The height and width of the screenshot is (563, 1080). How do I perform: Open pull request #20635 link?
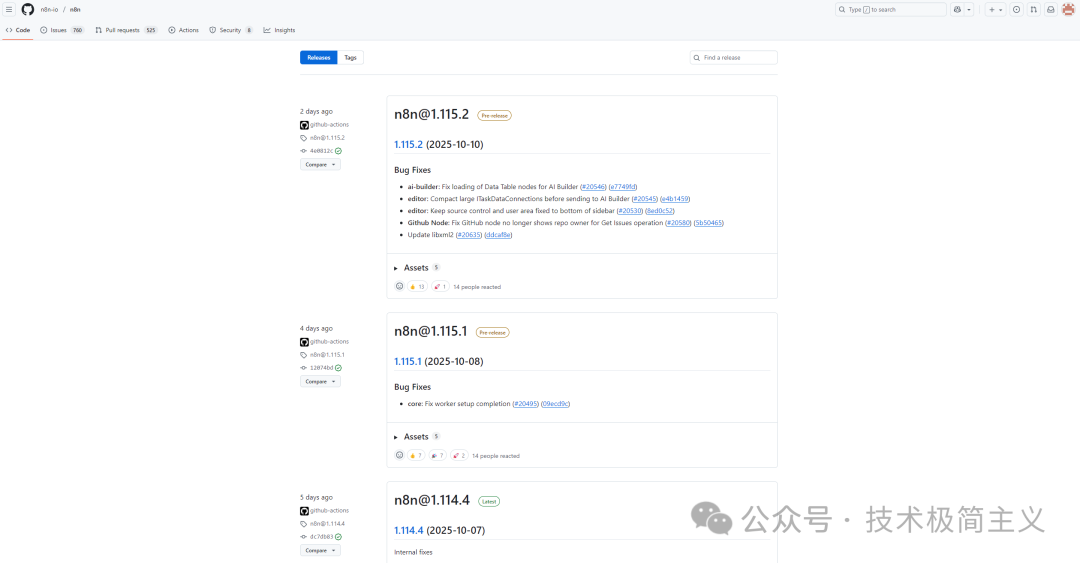point(469,235)
